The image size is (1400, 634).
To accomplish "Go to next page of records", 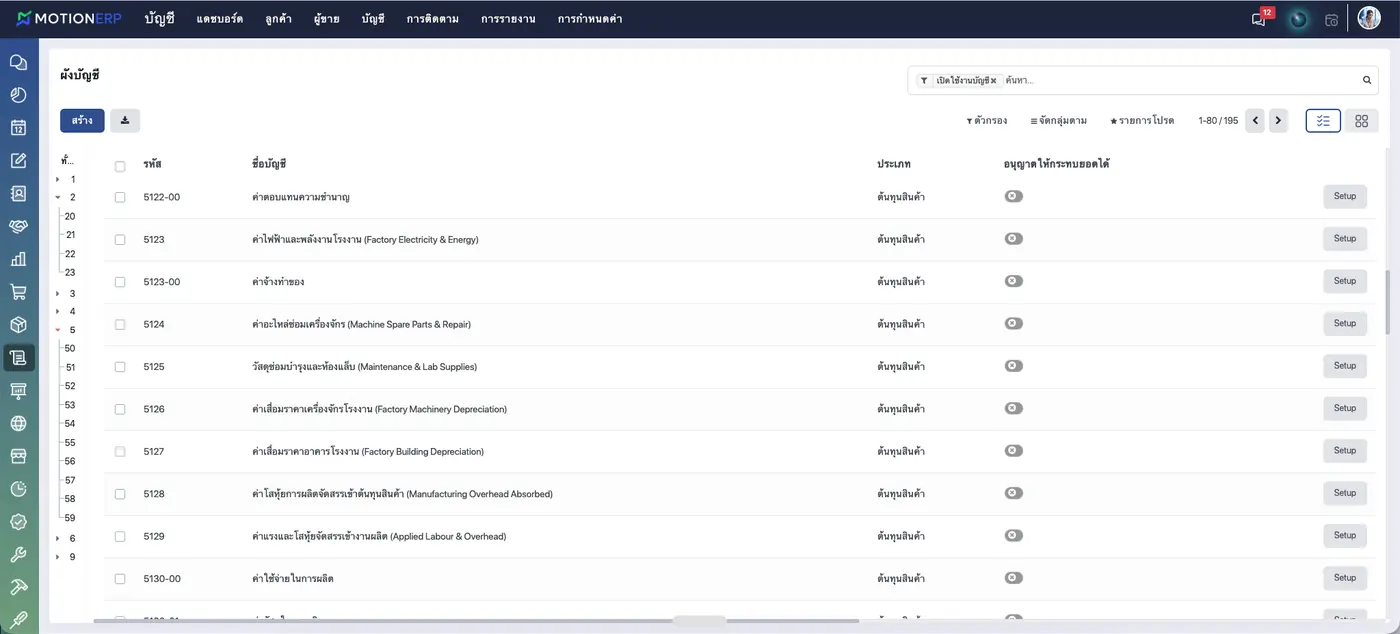I will [1278, 121].
